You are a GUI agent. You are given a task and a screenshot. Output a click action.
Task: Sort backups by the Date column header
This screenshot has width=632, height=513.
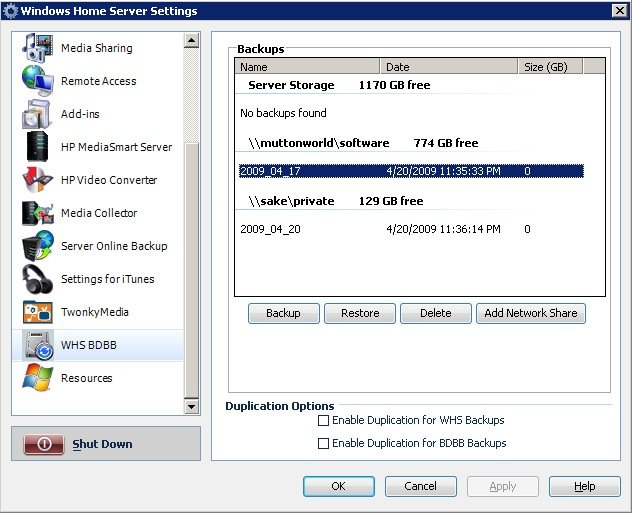tap(449, 66)
